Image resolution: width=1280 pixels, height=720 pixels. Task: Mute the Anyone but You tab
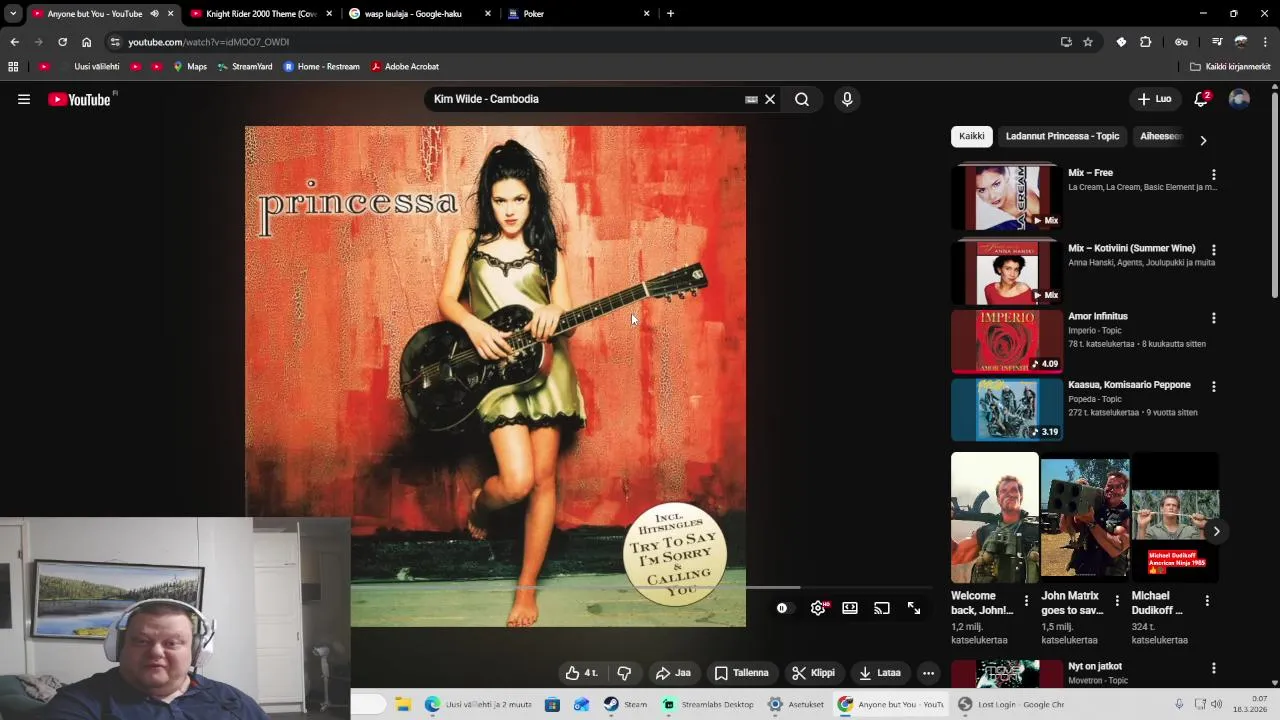pos(154,14)
